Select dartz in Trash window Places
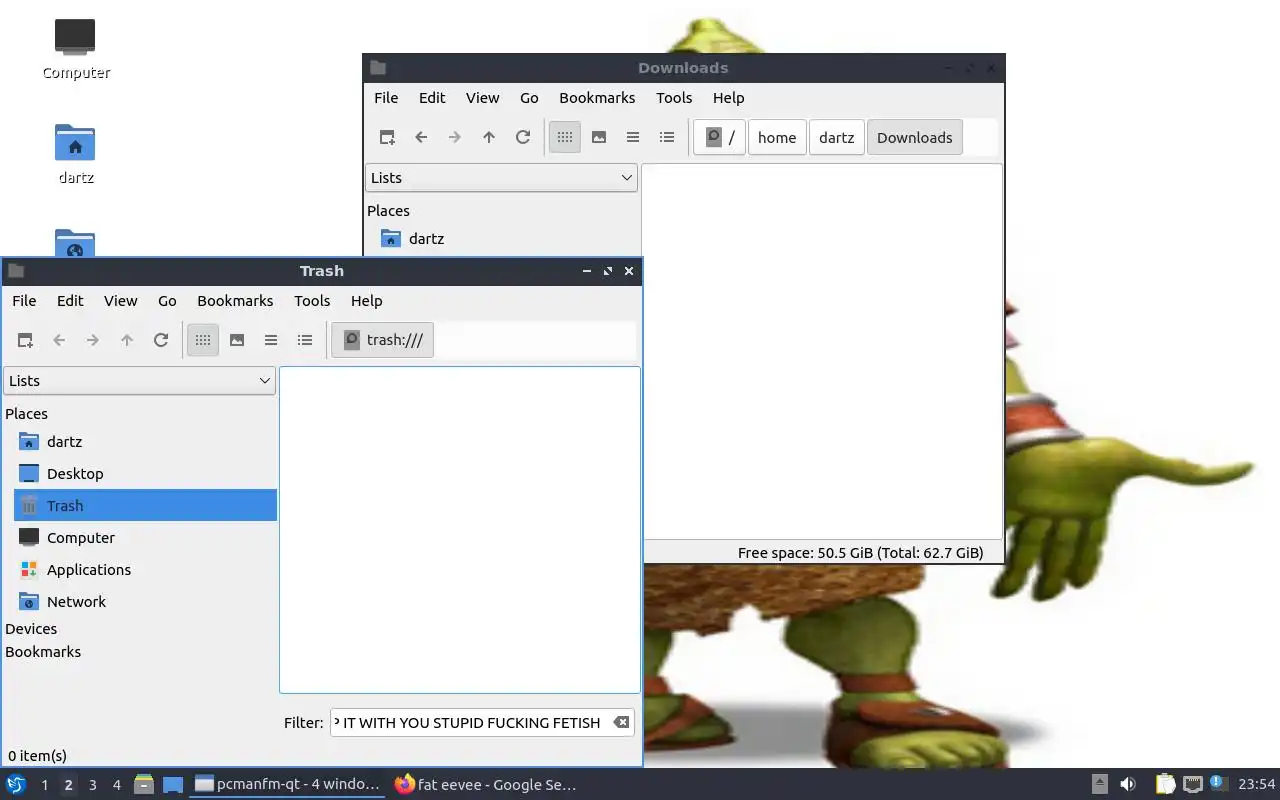This screenshot has height=800, width=1280. (x=145, y=442)
